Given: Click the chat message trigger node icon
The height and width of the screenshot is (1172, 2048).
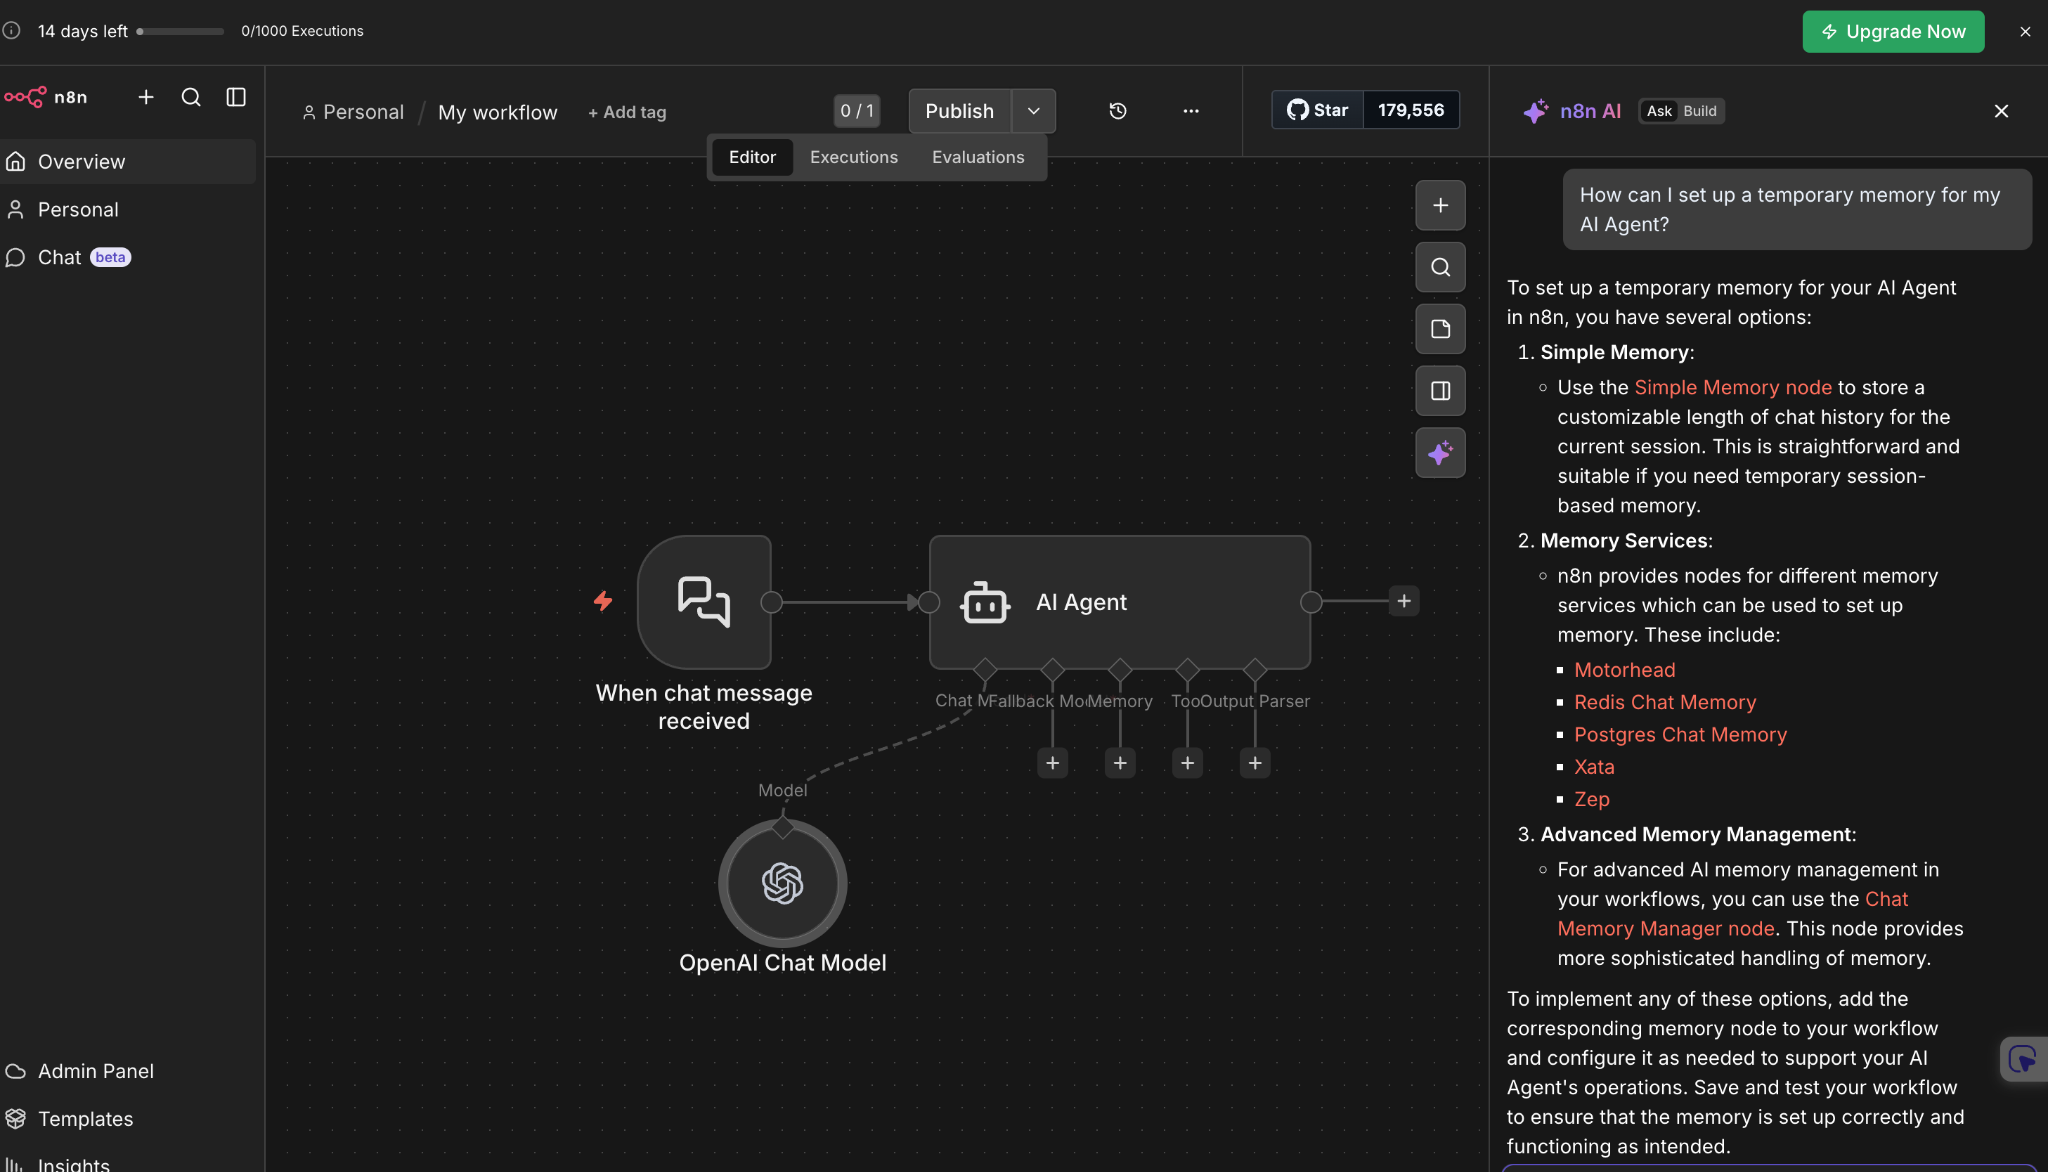Looking at the screenshot, I should pyautogui.click(x=704, y=602).
